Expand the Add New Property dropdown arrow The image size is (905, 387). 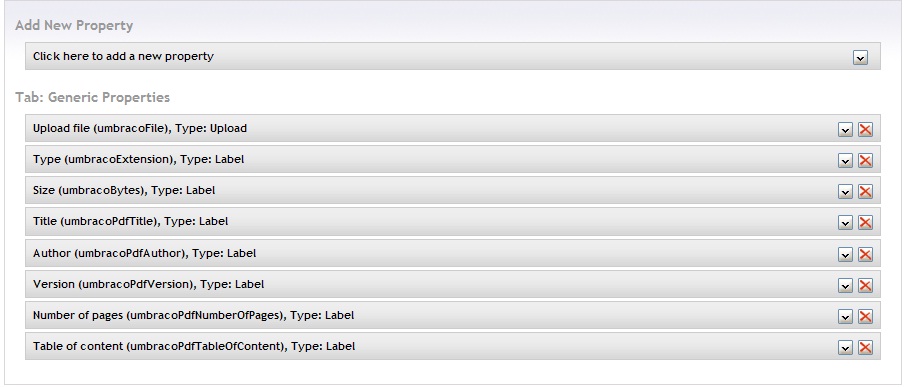860,58
